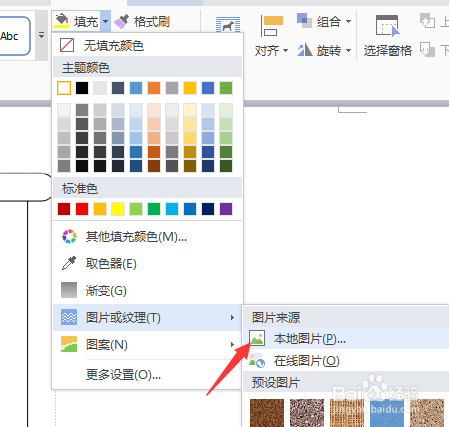Pick the white theme color swatch
The height and width of the screenshot is (427, 449).
point(64,88)
